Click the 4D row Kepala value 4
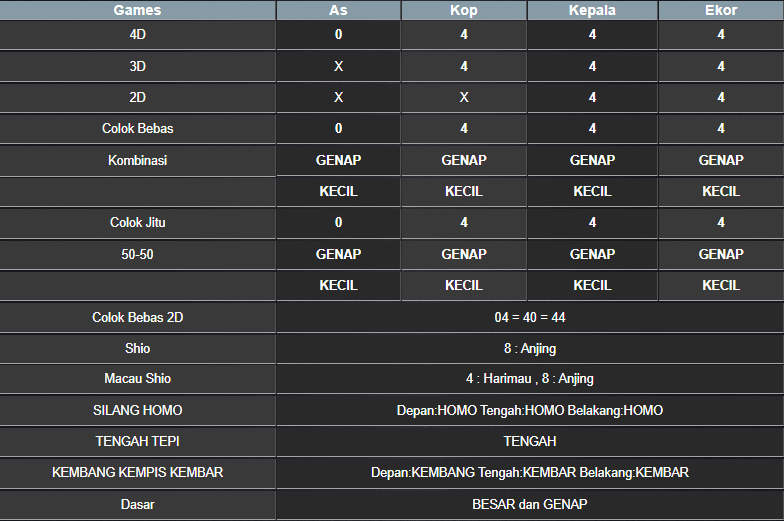 pyautogui.click(x=592, y=34)
